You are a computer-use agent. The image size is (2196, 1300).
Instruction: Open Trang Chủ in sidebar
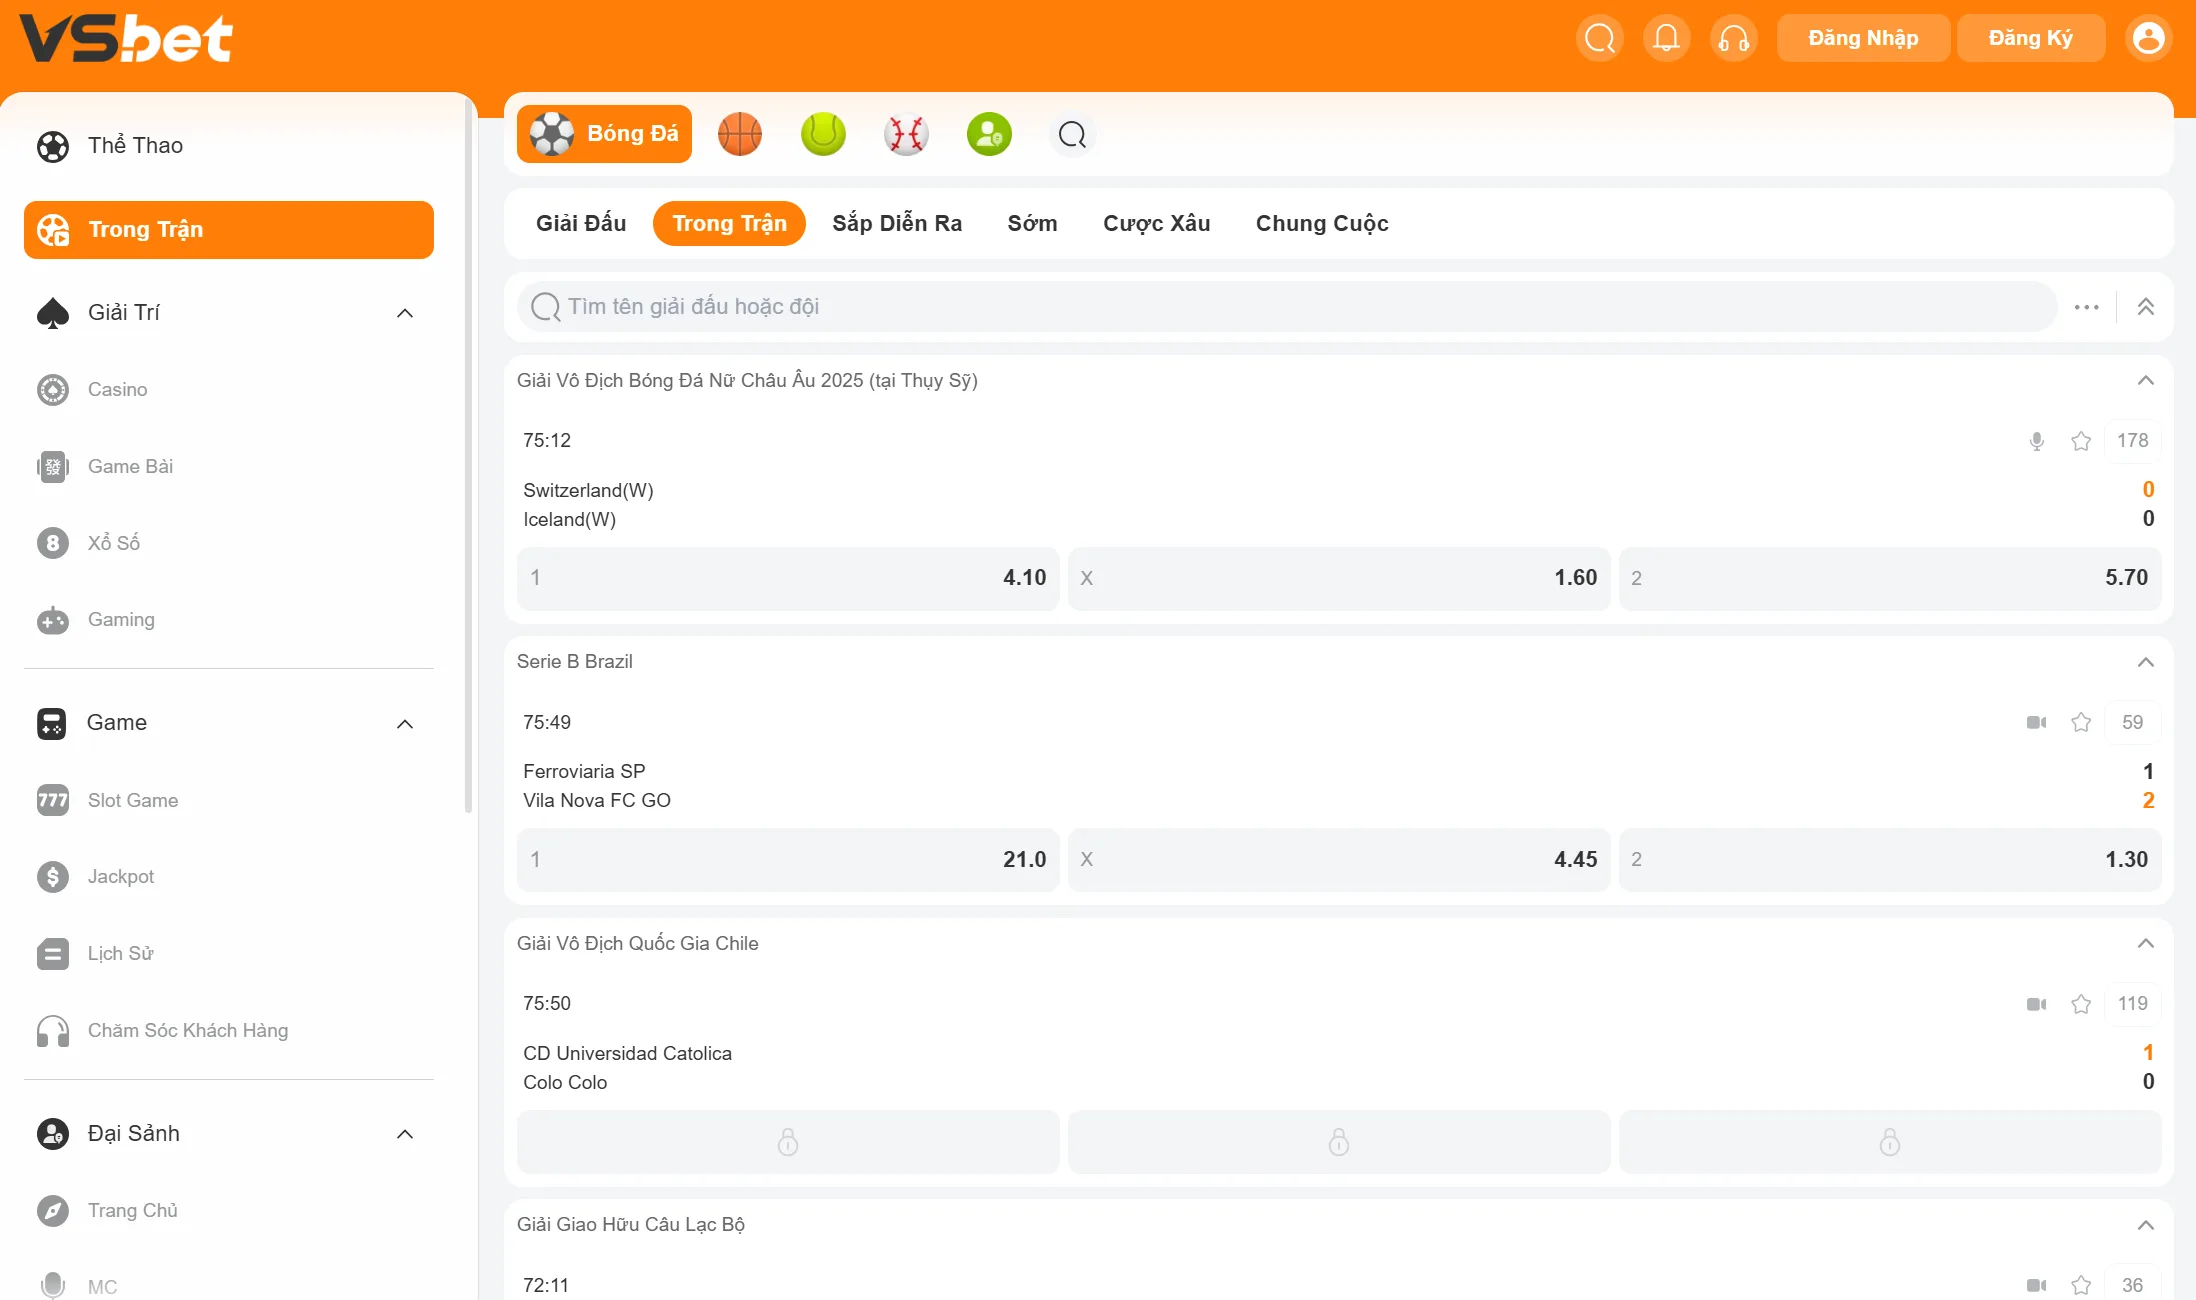229,1211
